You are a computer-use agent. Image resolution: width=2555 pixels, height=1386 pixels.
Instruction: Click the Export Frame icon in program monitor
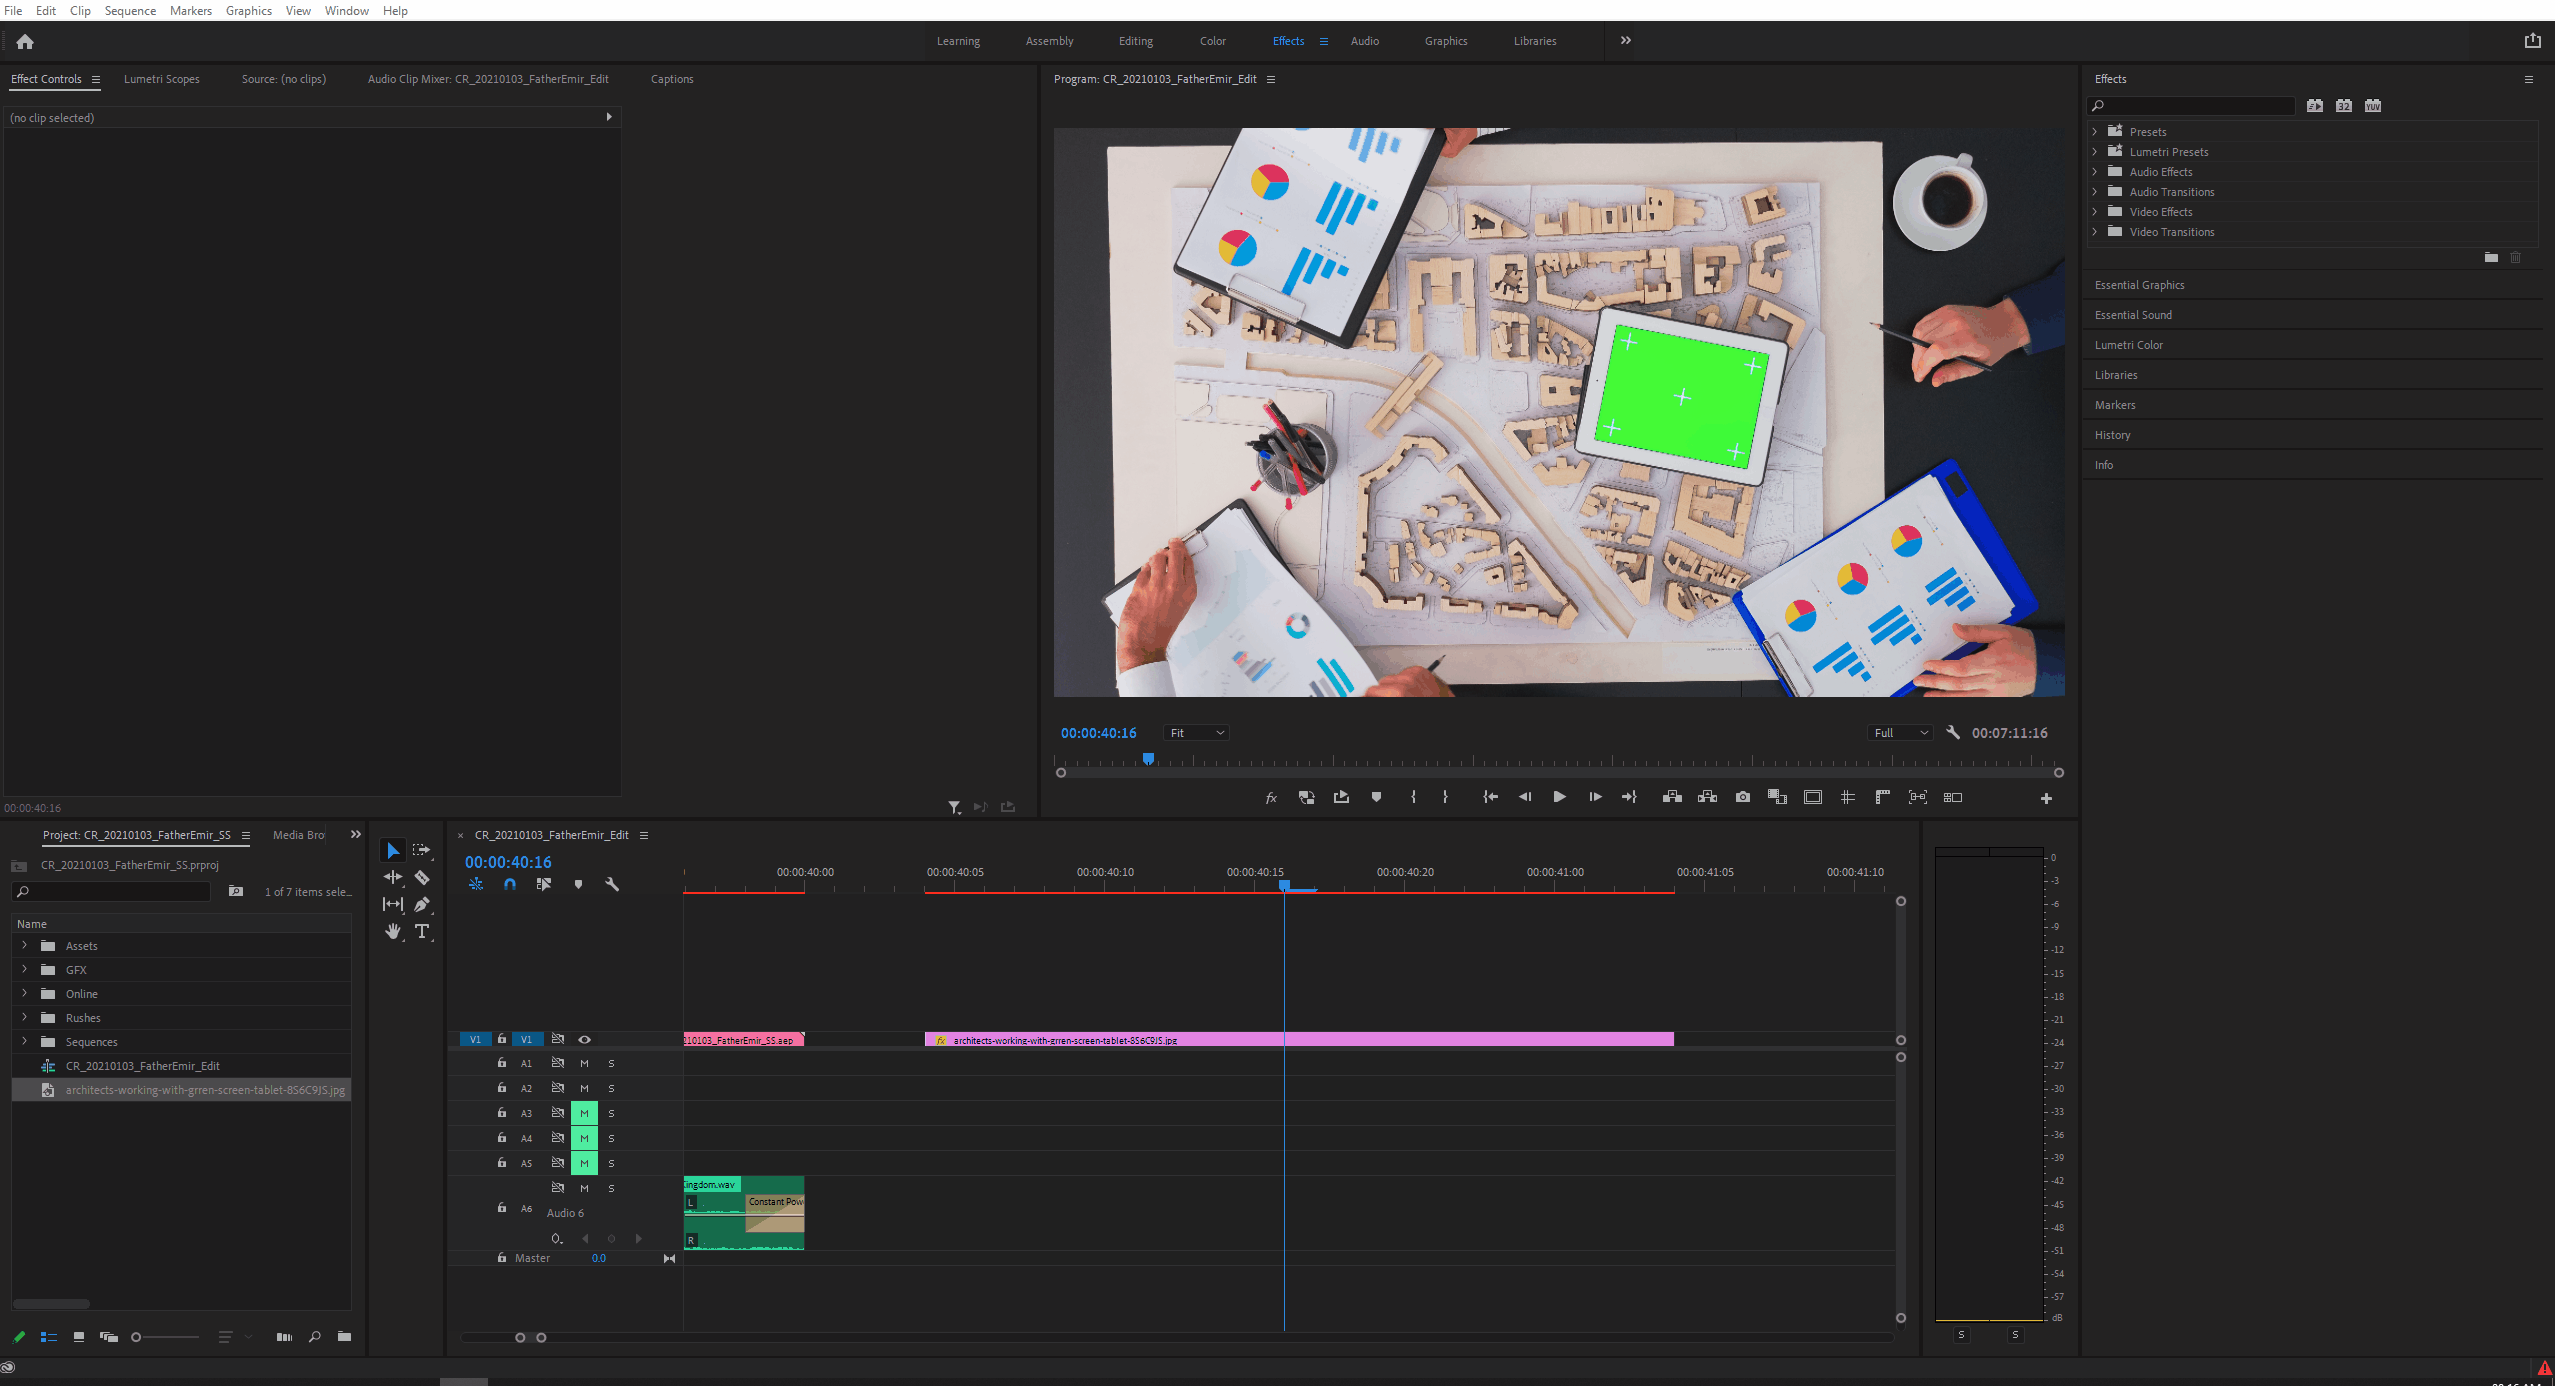pyautogui.click(x=1743, y=797)
